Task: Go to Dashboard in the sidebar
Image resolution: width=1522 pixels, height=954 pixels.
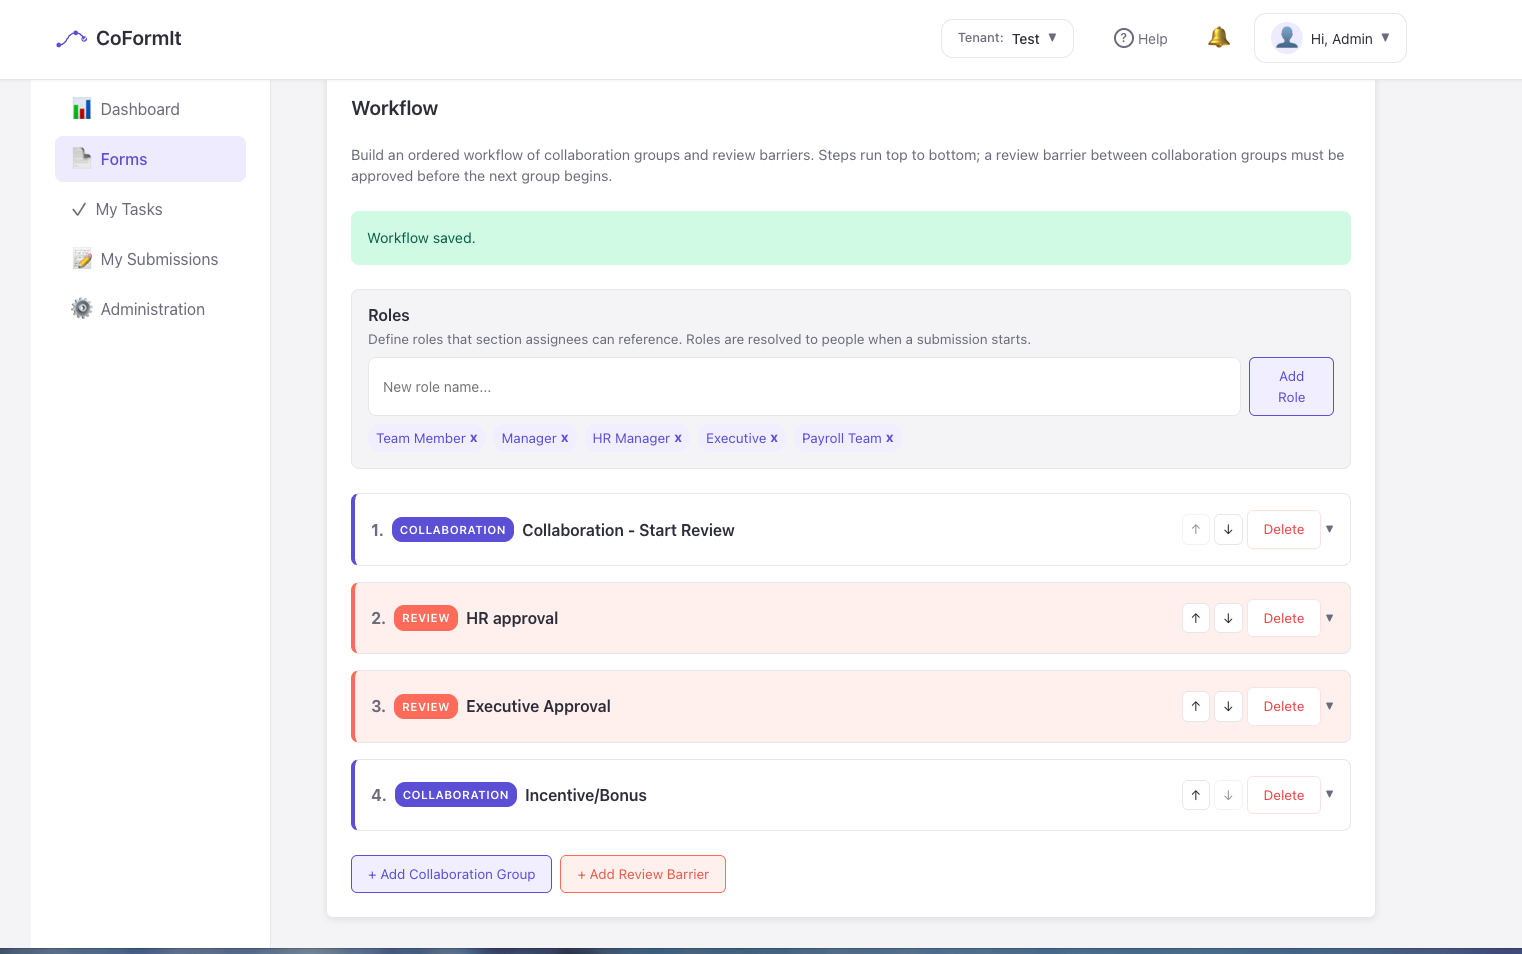Action: pos(150,109)
